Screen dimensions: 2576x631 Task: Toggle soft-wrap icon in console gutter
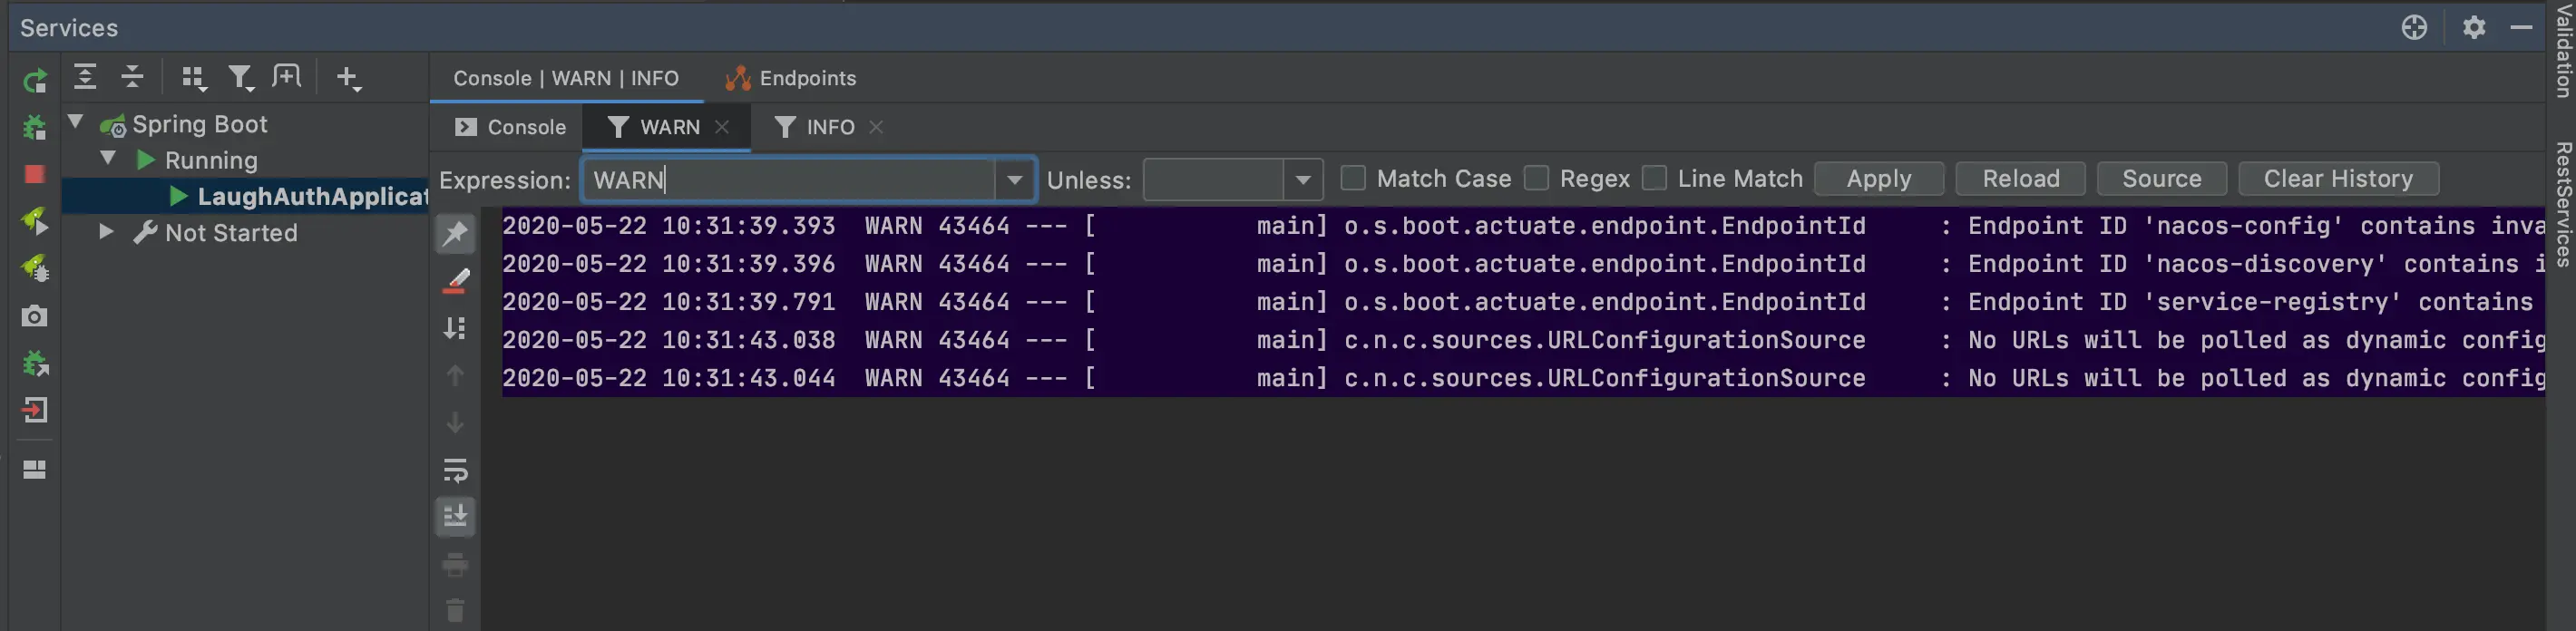(455, 470)
